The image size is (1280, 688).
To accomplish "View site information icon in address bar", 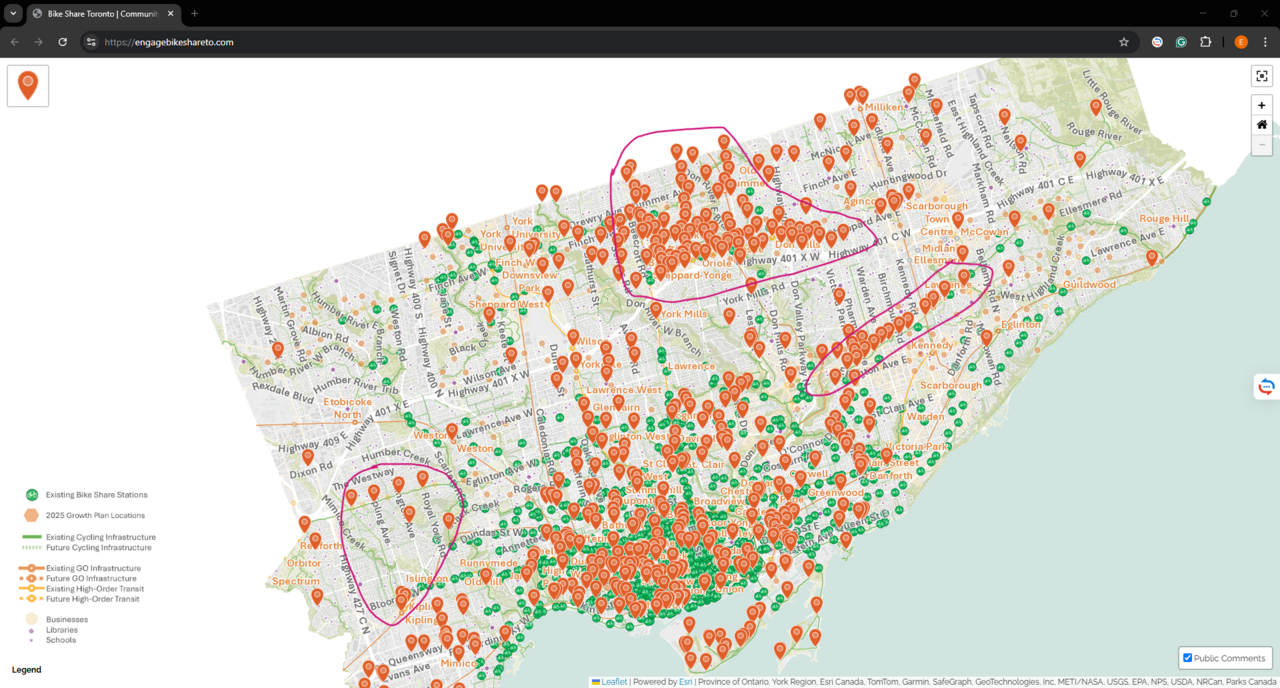I will [91, 42].
